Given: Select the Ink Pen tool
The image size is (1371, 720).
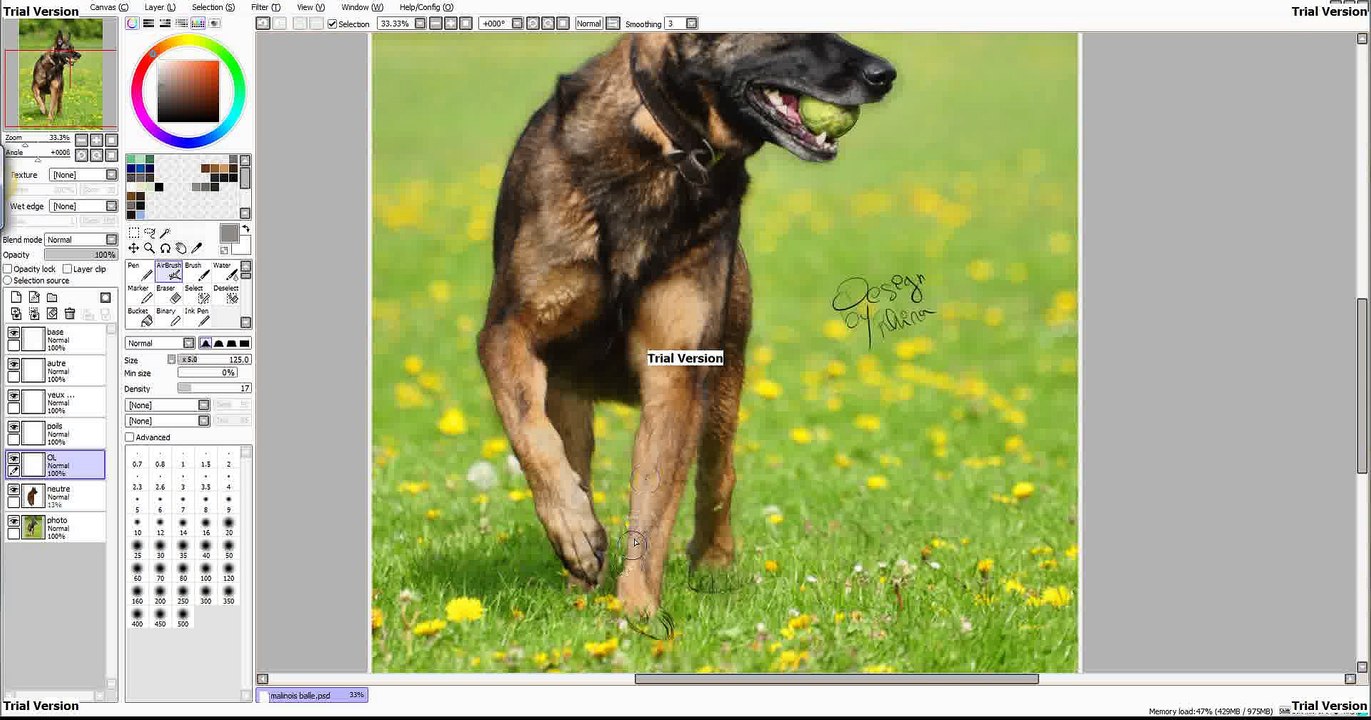Looking at the screenshot, I should point(197,317).
